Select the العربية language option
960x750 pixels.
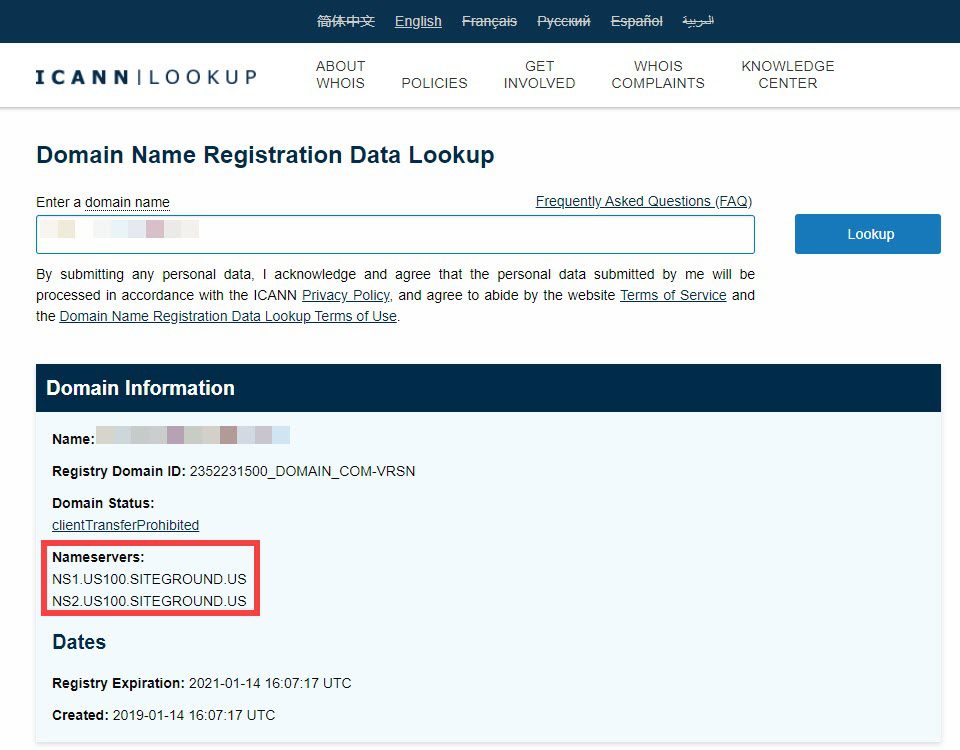point(697,21)
